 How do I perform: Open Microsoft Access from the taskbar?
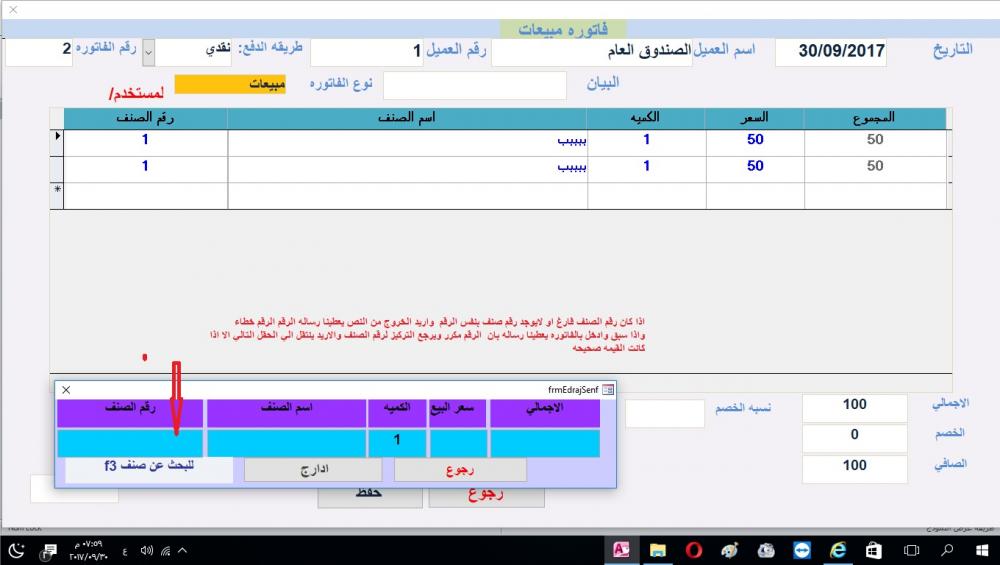621,550
